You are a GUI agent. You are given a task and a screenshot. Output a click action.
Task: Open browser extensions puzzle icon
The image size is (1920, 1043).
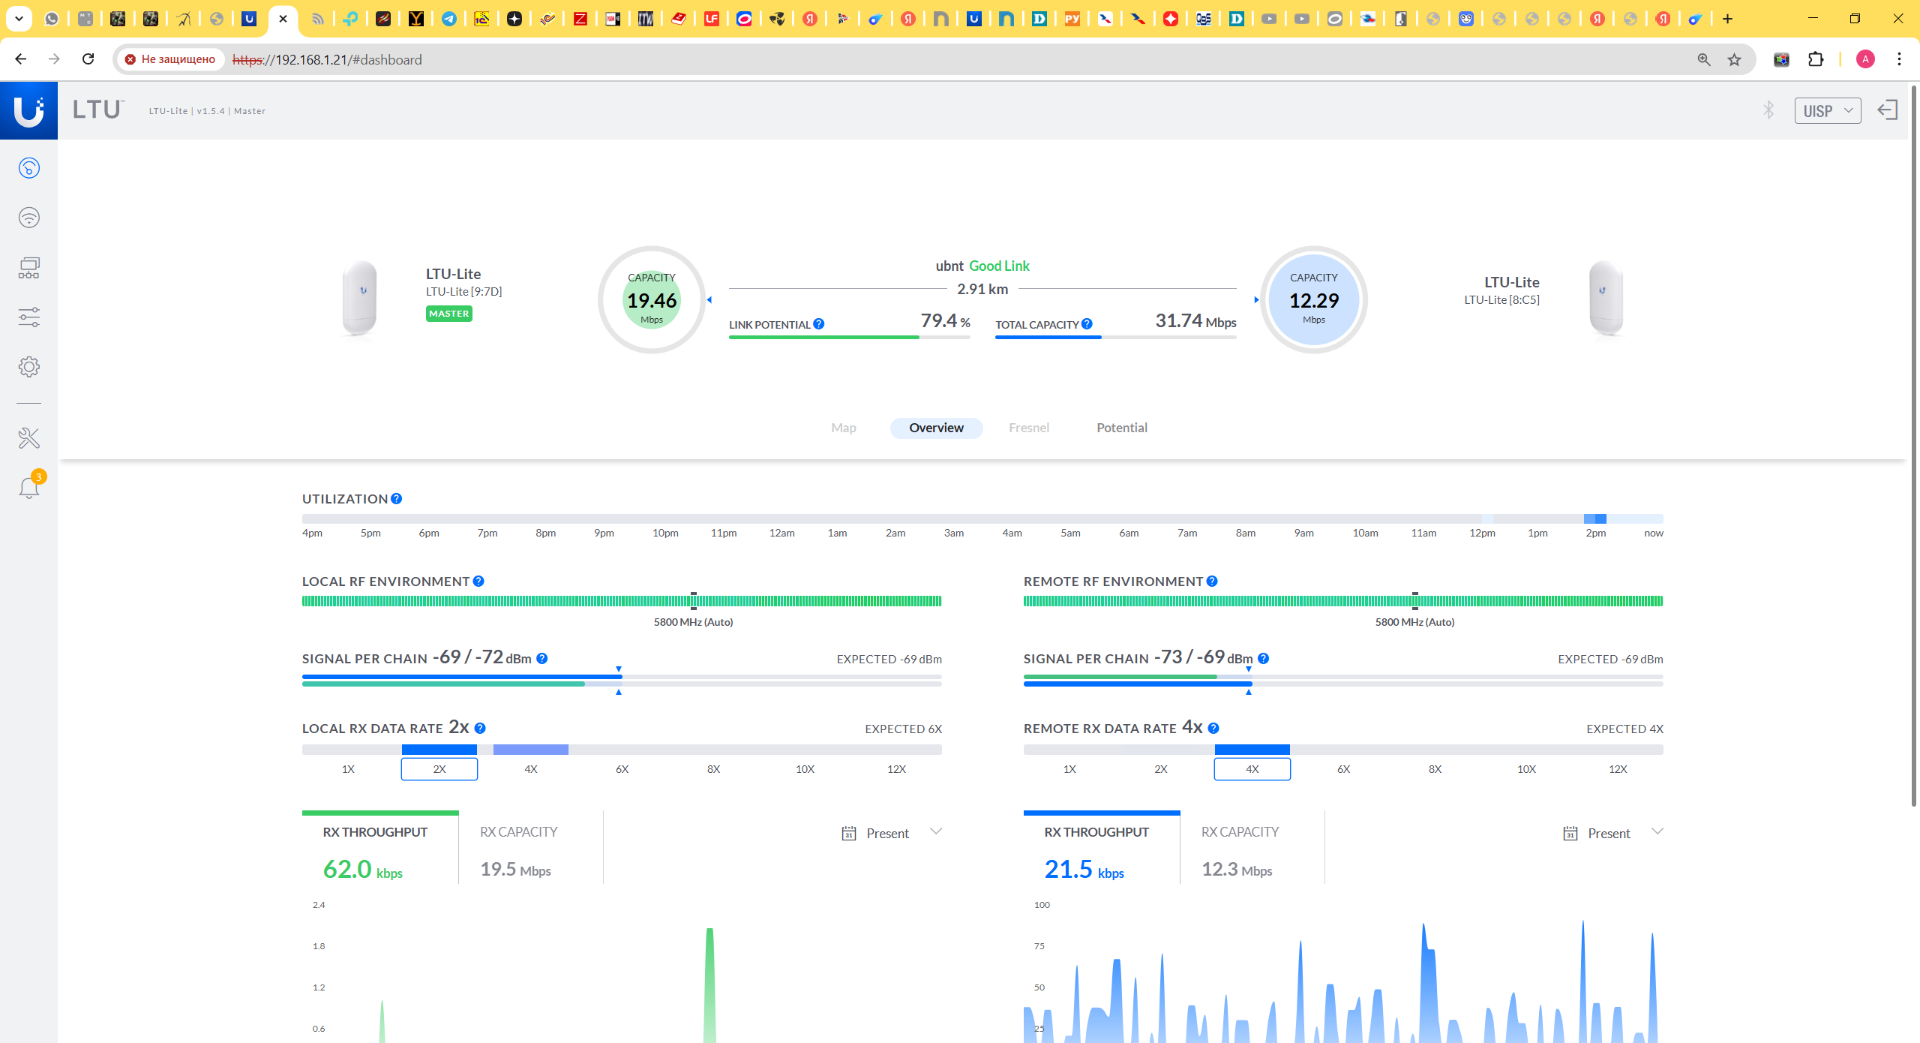pos(1816,60)
